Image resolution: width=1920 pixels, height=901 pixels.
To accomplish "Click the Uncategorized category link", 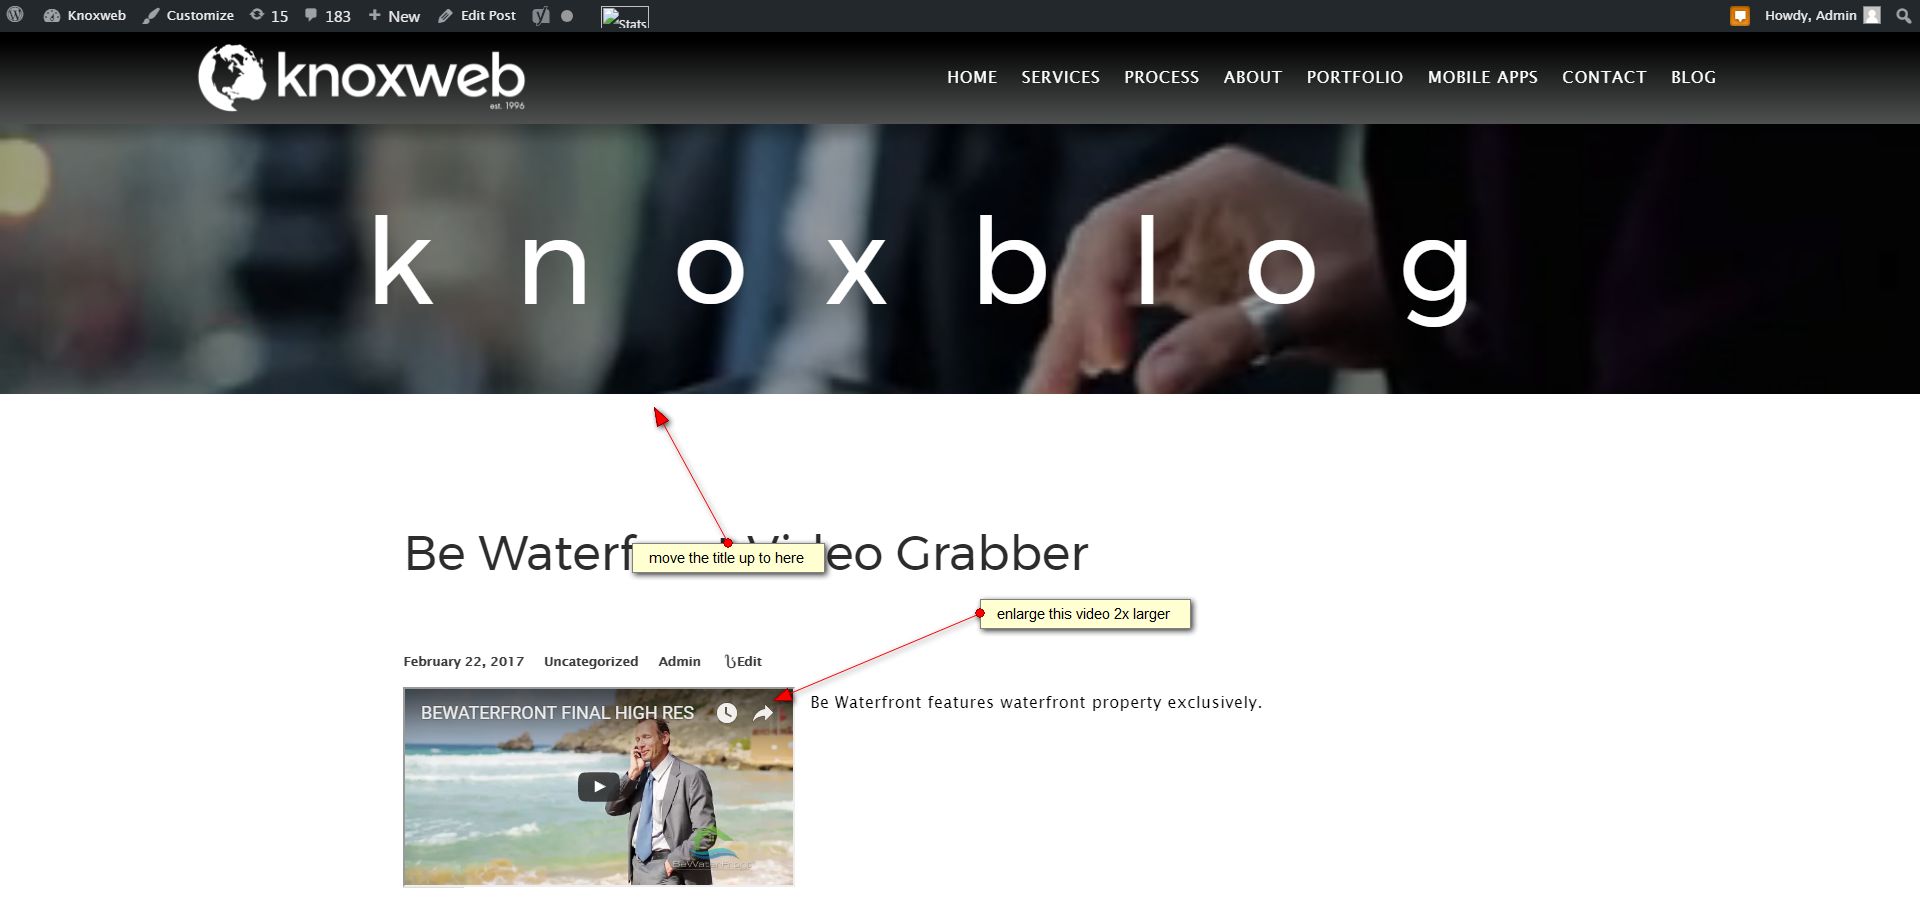I will [x=591, y=661].
